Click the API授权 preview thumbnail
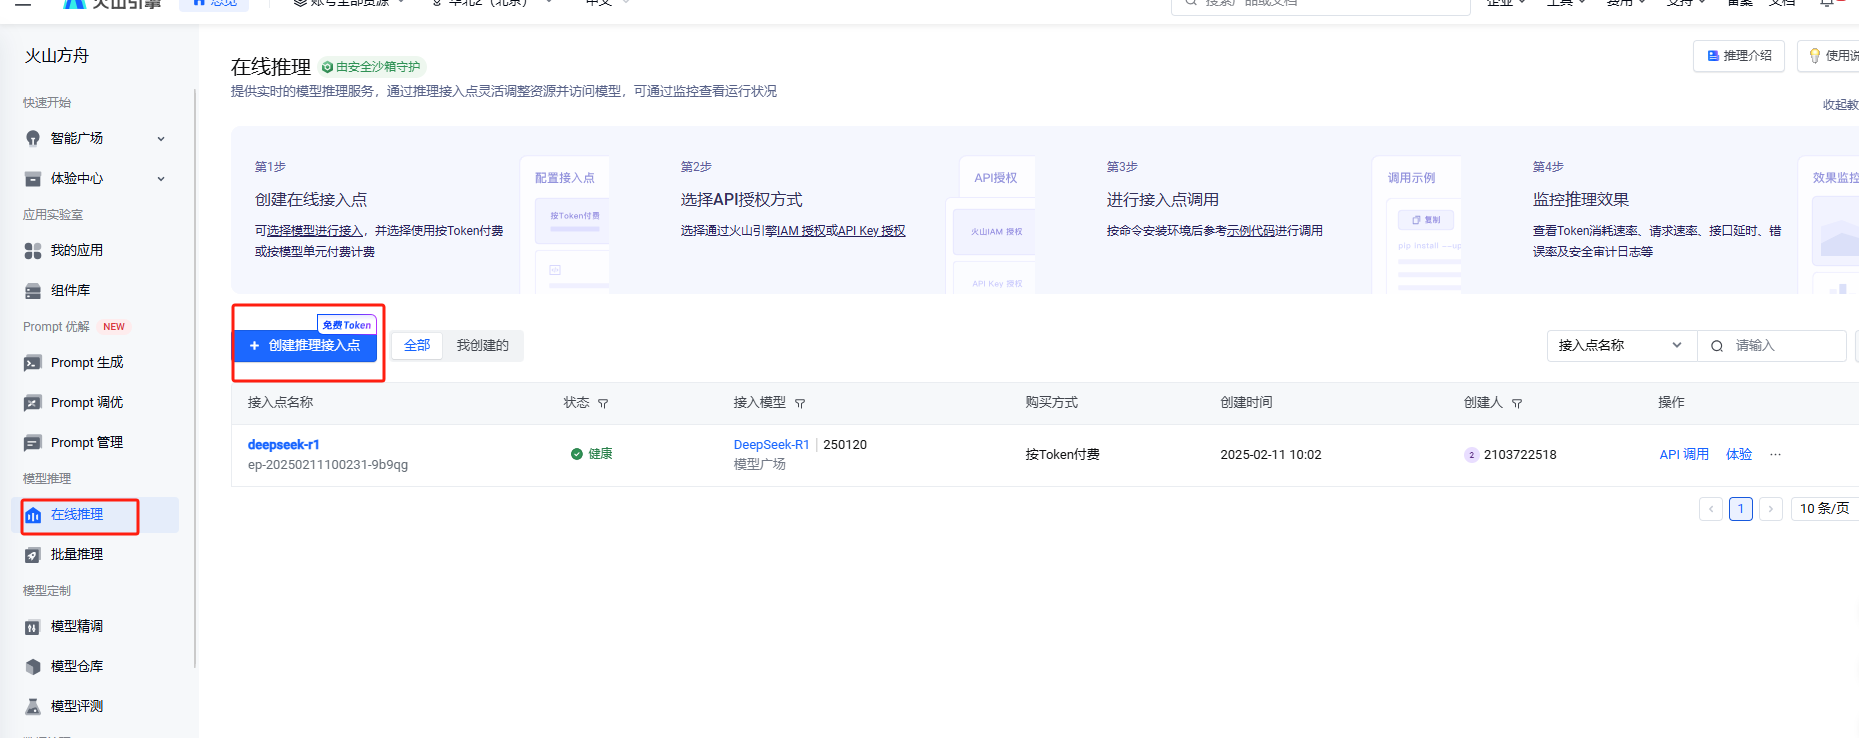 (x=991, y=225)
